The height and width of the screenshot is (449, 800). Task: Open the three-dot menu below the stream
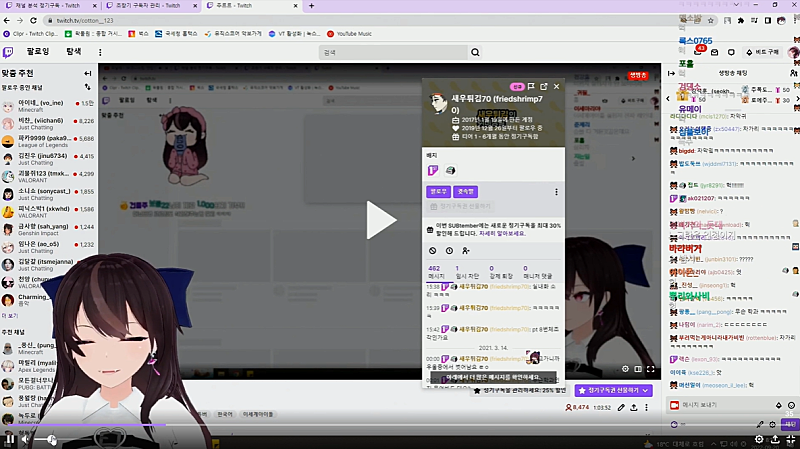(x=646, y=408)
